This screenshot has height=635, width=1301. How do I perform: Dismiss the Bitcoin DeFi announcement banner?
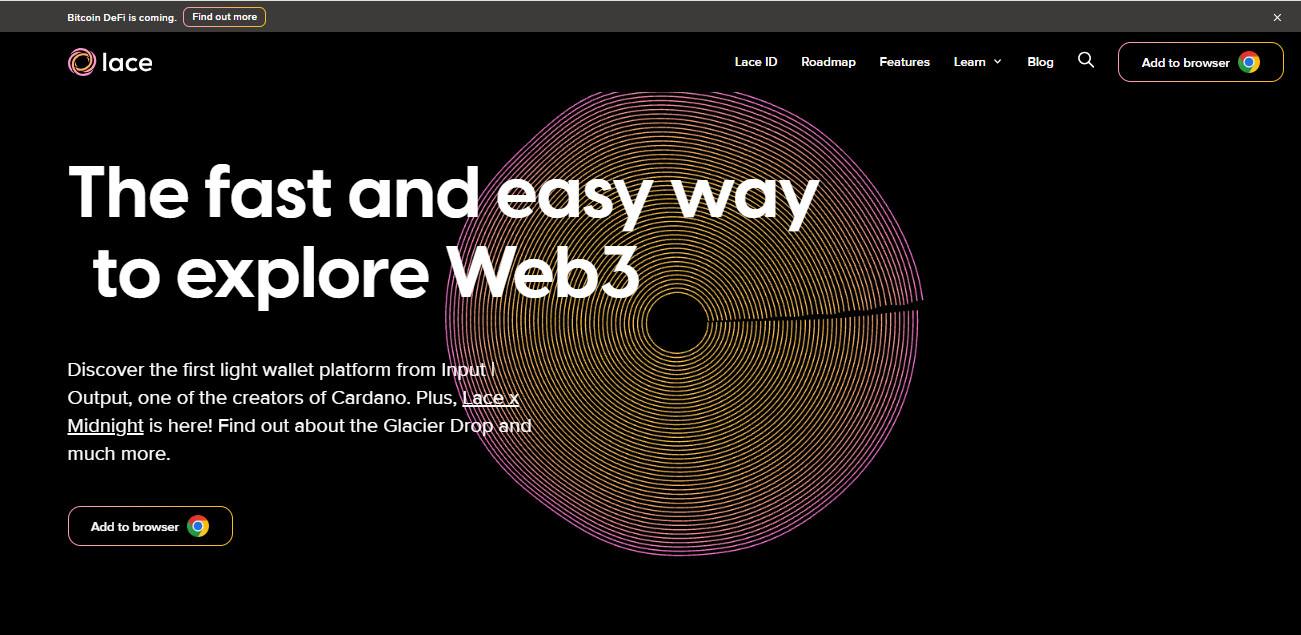1277,17
